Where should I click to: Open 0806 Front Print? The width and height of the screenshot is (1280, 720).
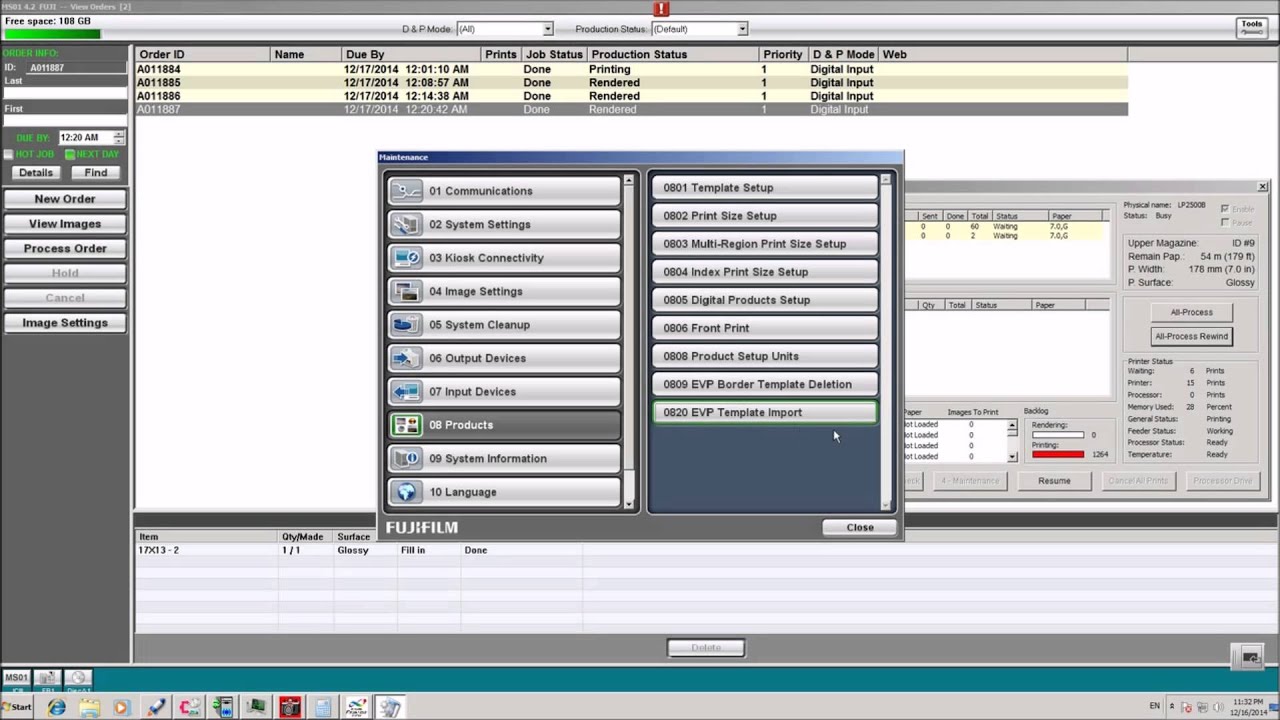point(765,328)
